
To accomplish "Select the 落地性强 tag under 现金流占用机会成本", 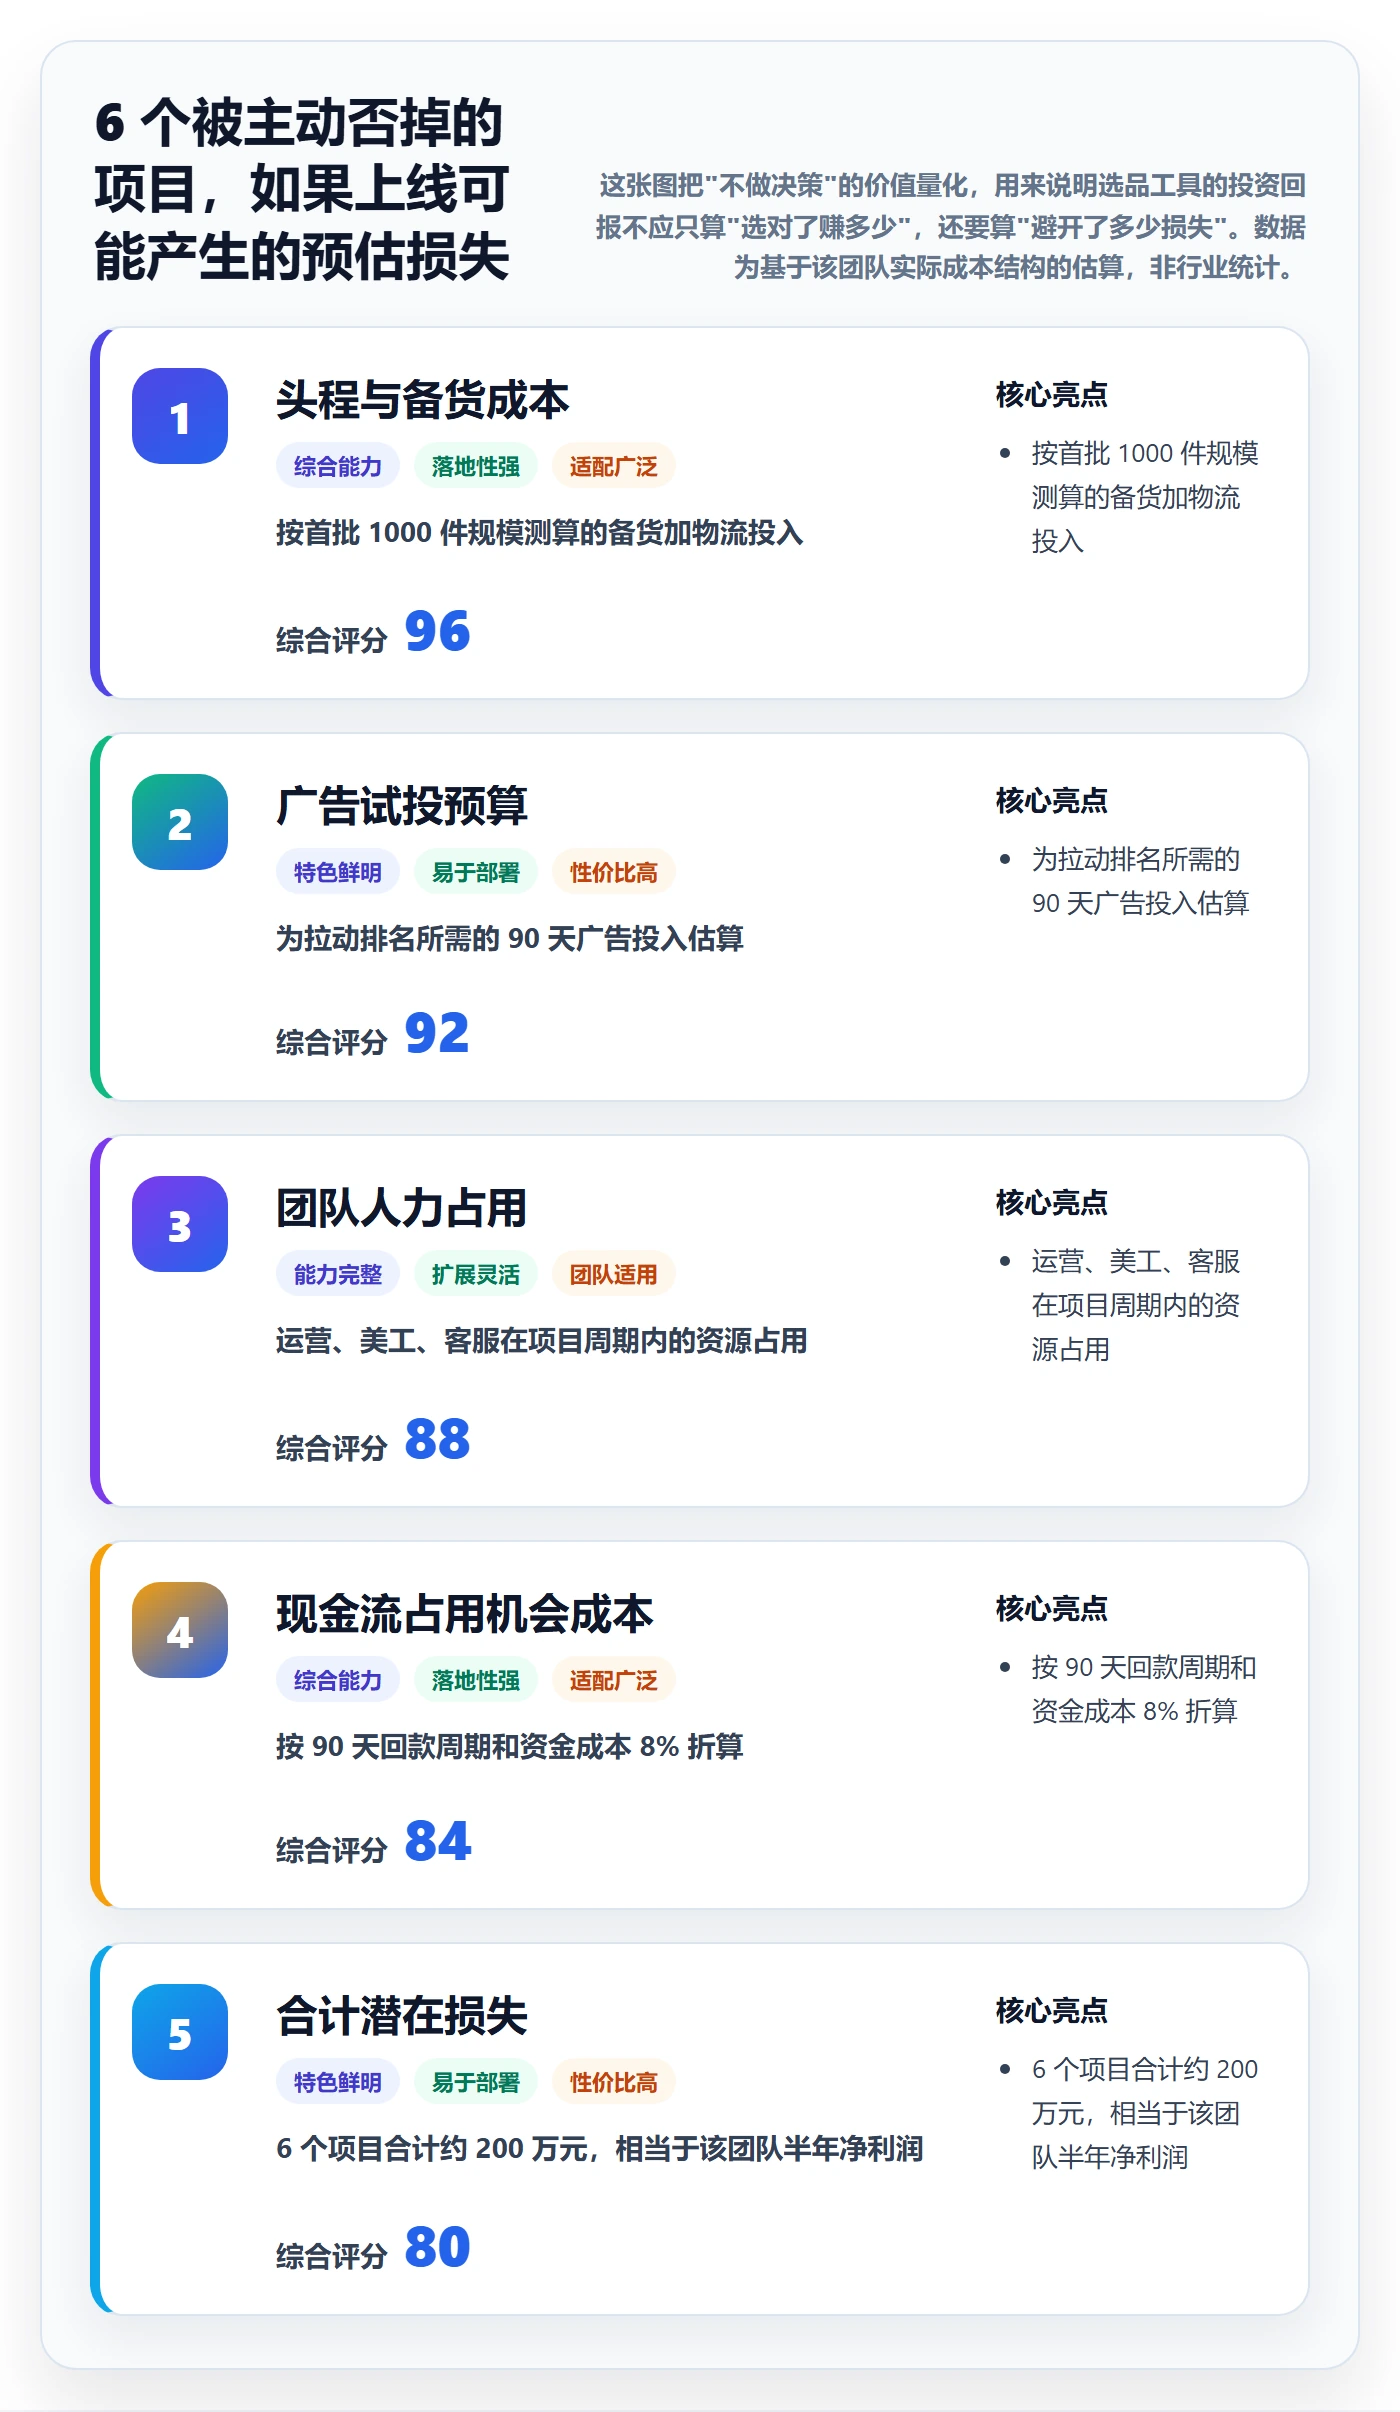I will tap(476, 1680).
